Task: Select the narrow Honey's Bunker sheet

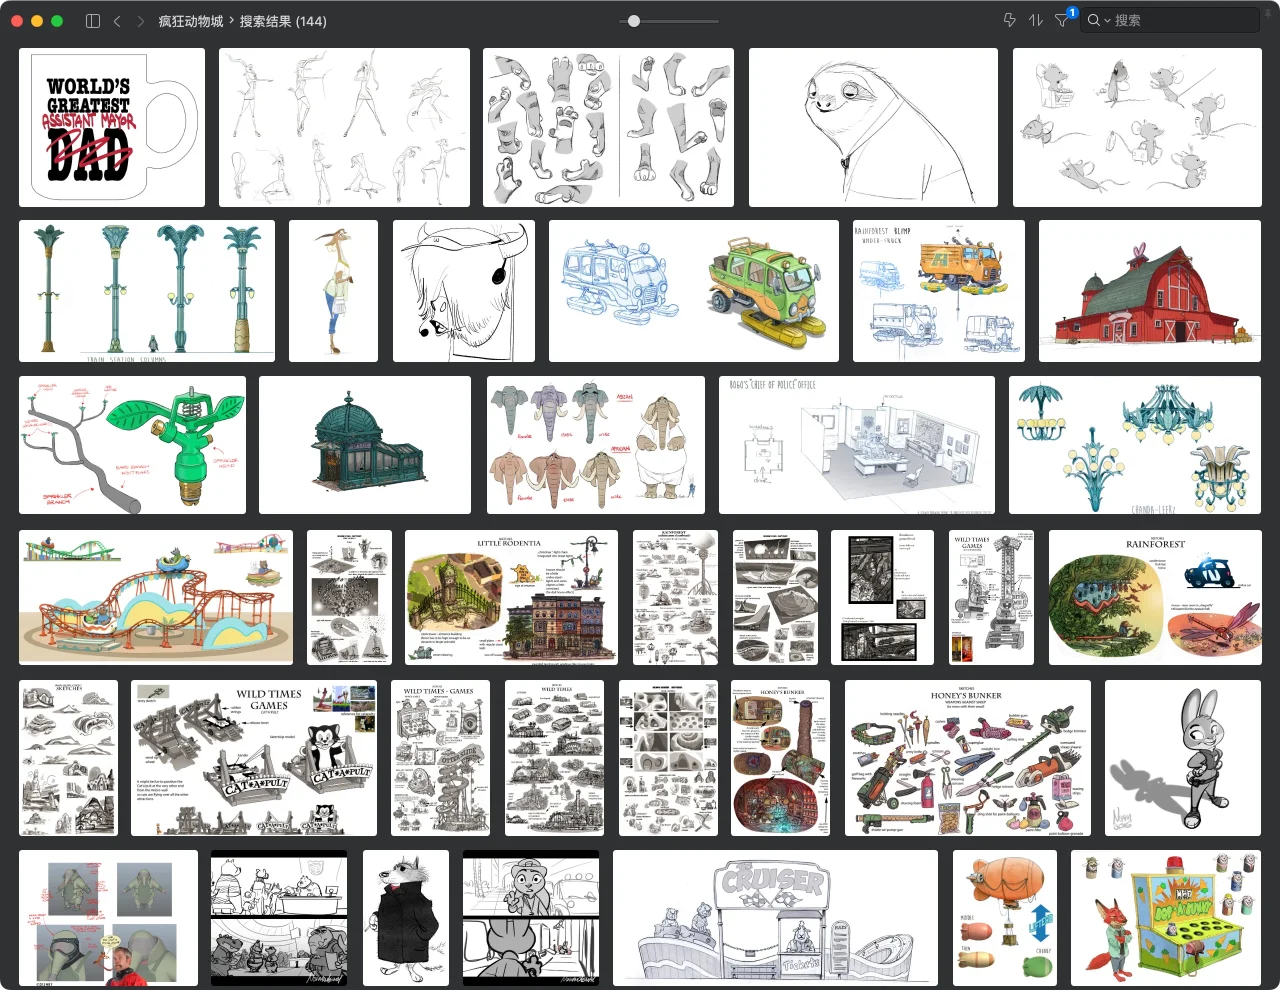Action: tap(781, 758)
